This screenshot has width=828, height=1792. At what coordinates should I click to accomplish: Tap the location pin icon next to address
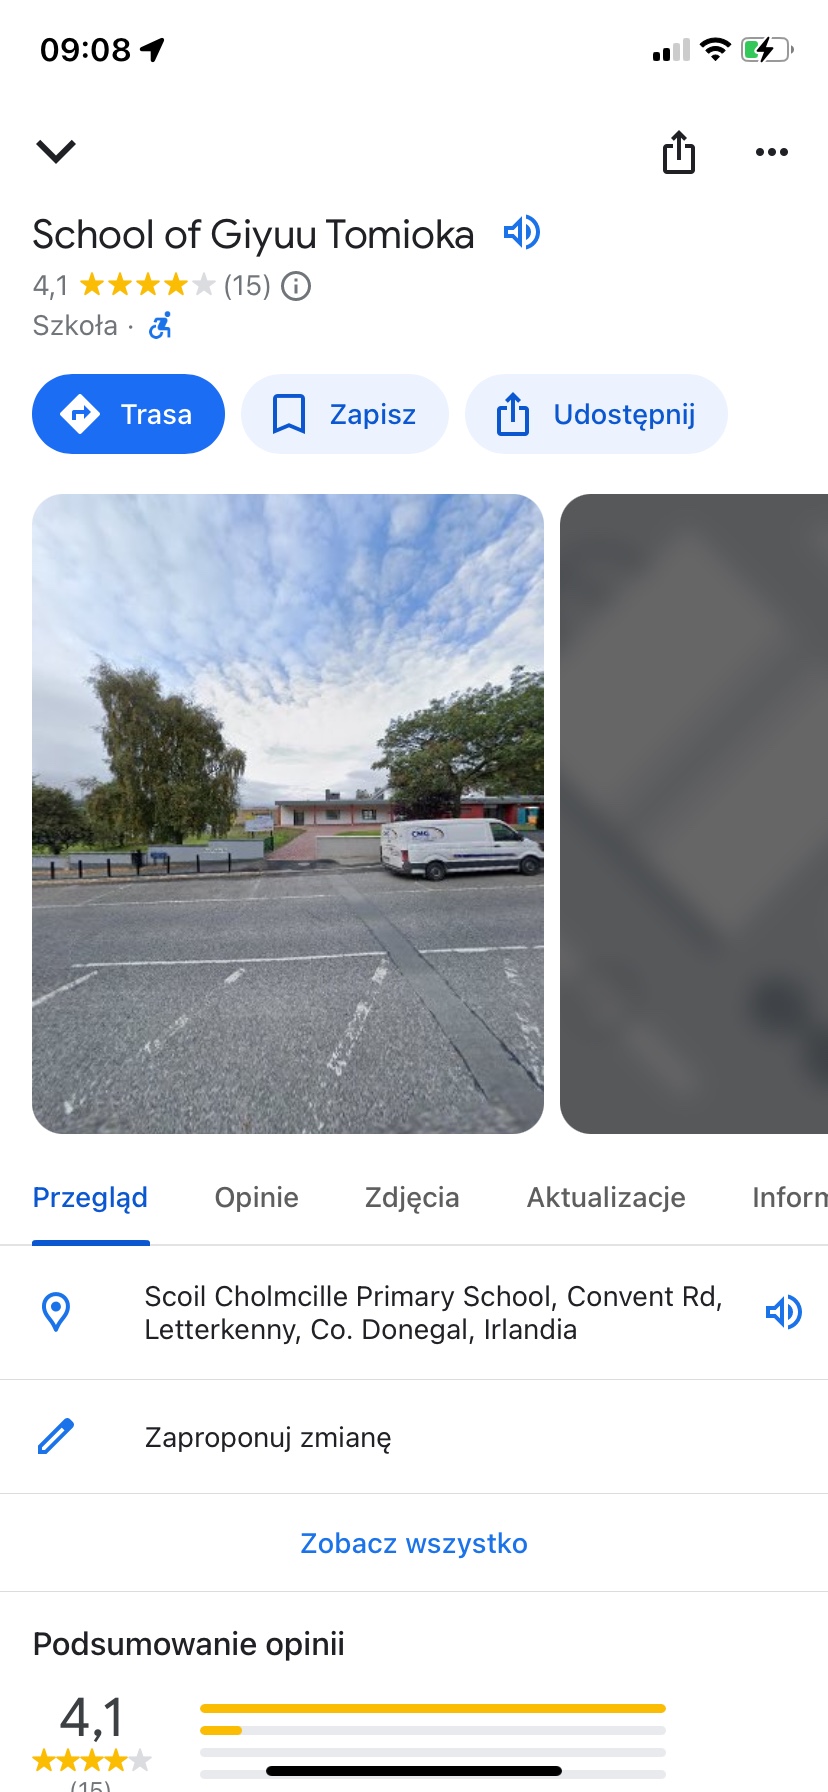pos(56,1312)
